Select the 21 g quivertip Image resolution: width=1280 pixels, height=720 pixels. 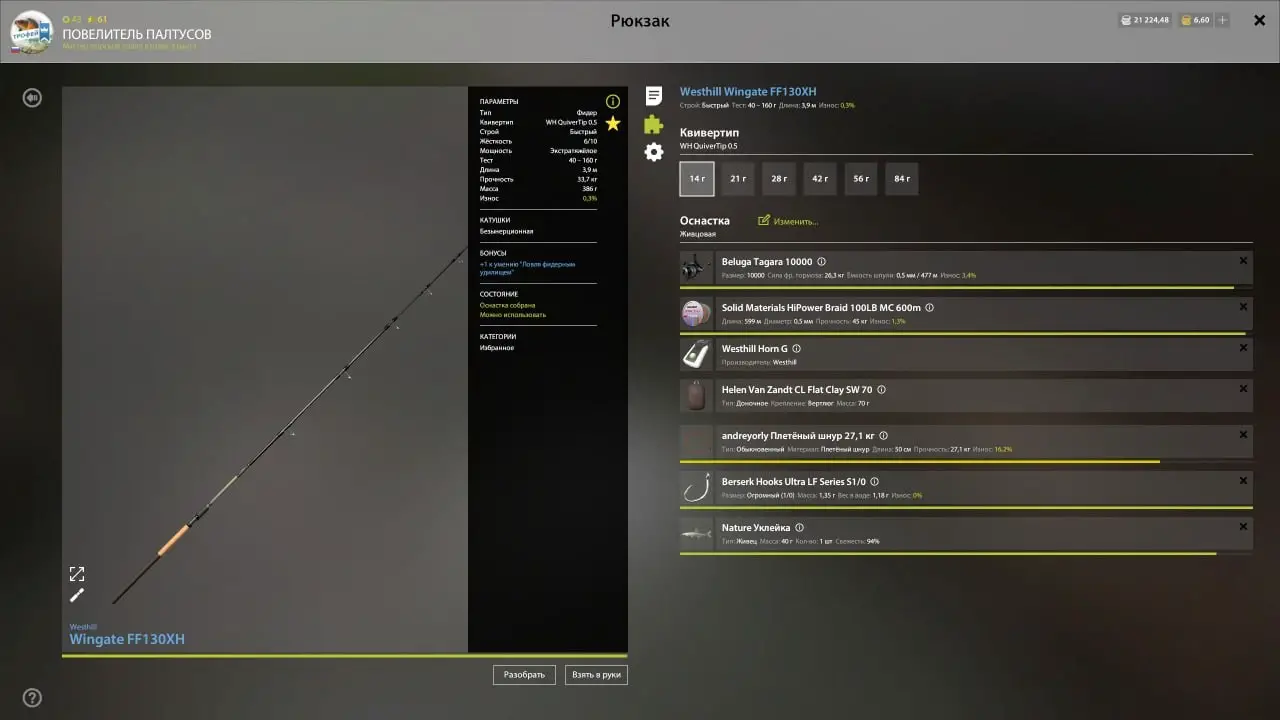pyautogui.click(x=738, y=179)
